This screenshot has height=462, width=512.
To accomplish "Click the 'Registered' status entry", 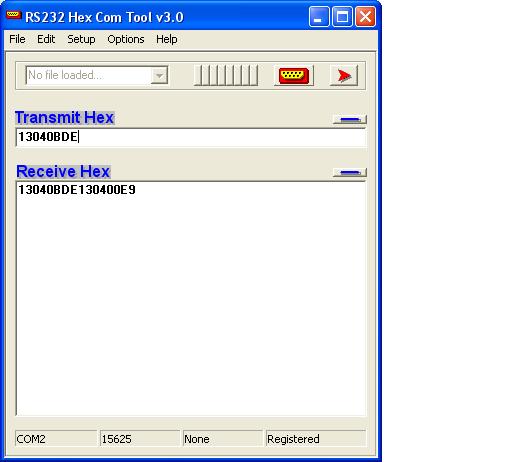I will (316, 439).
